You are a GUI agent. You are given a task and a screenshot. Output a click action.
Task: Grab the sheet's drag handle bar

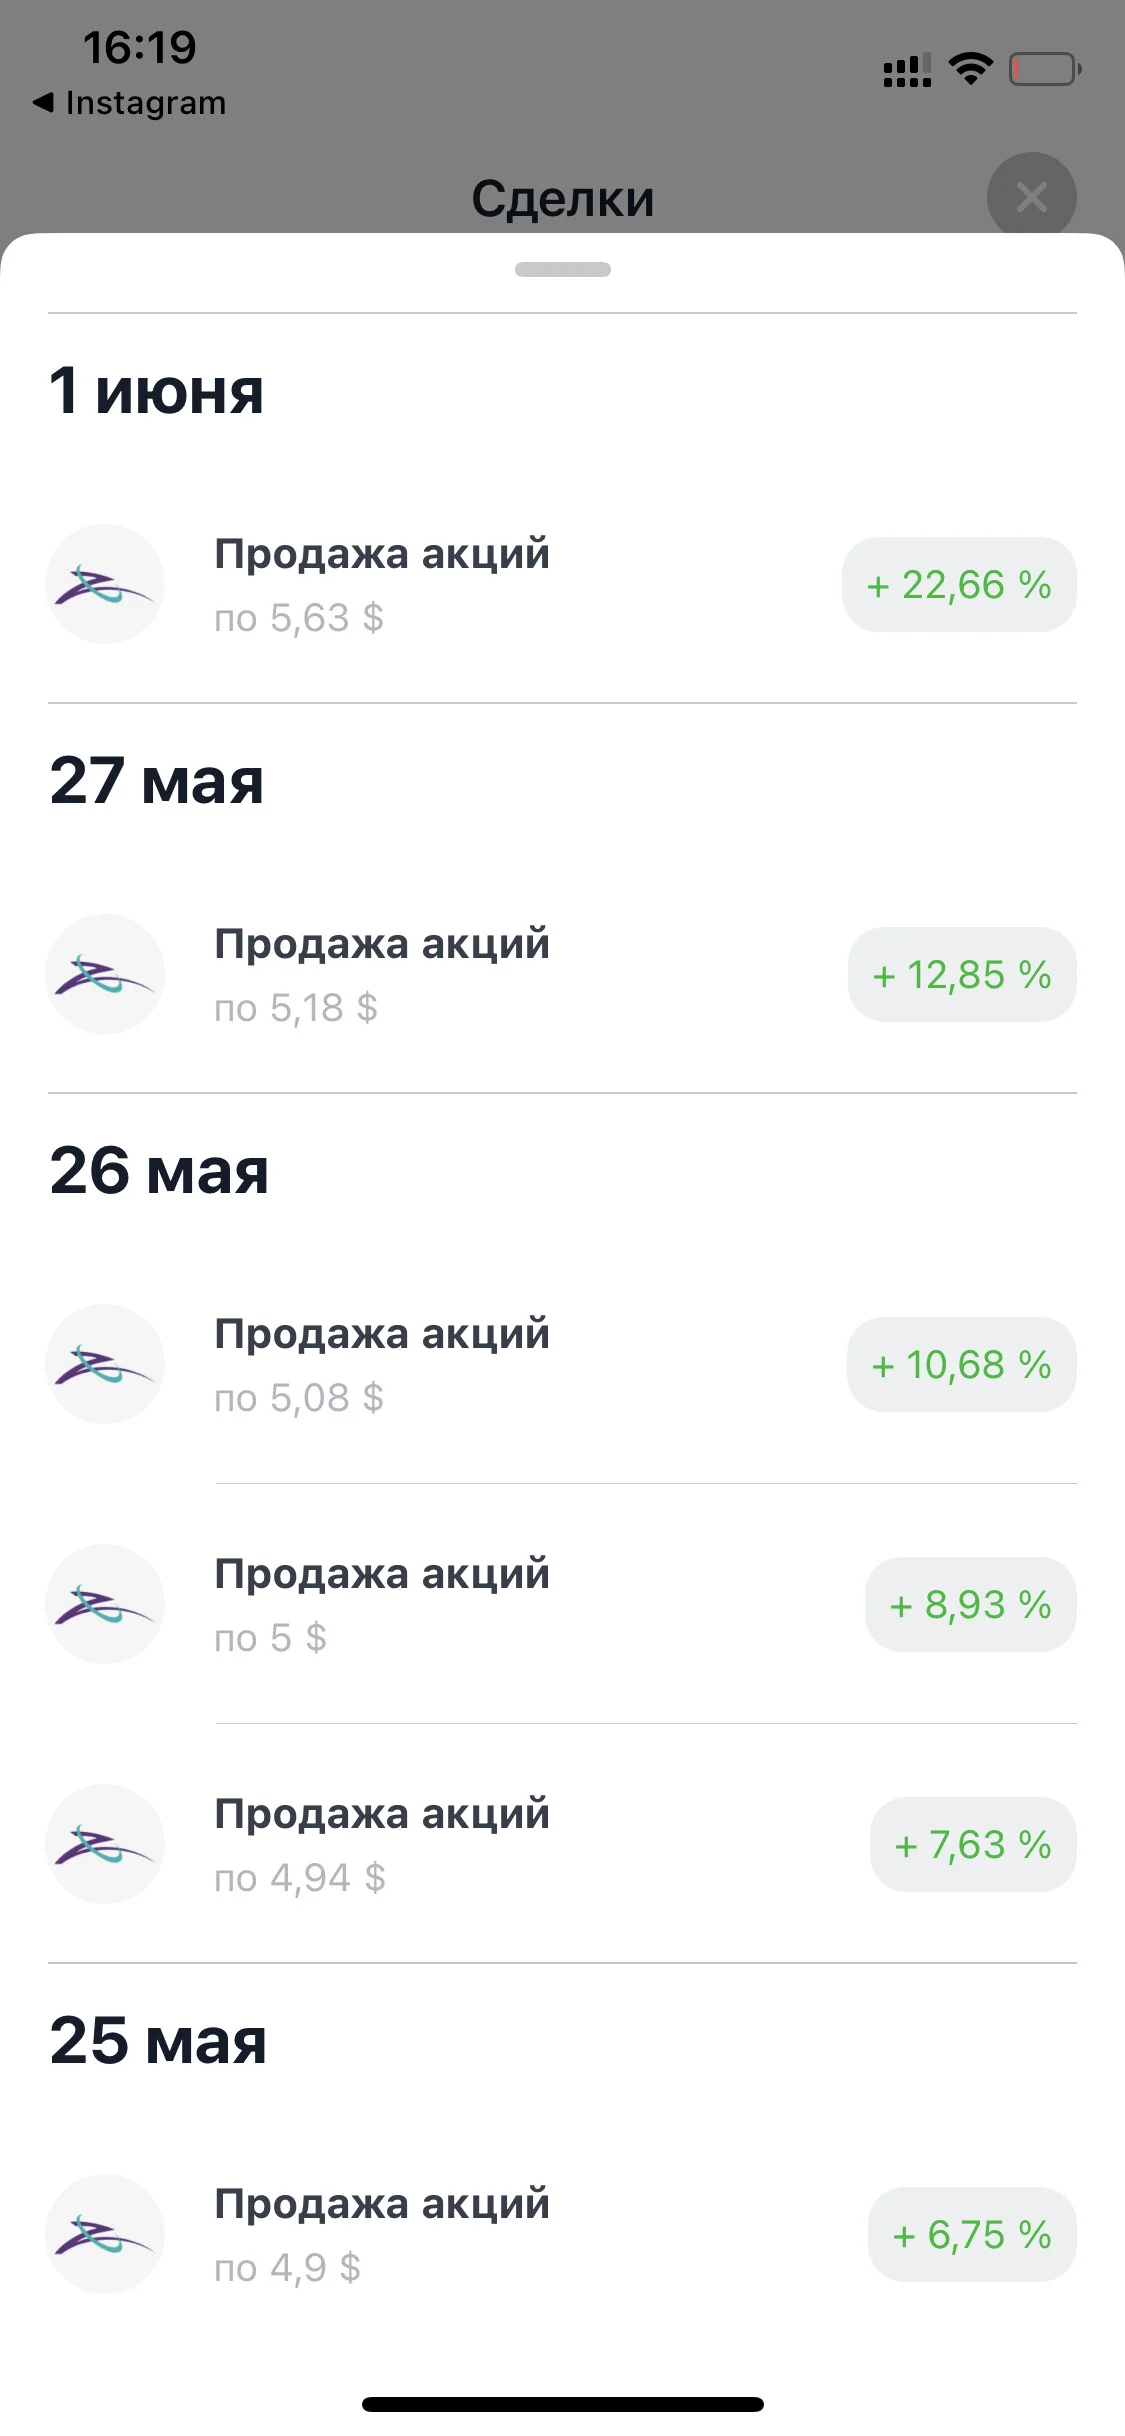pyautogui.click(x=563, y=269)
